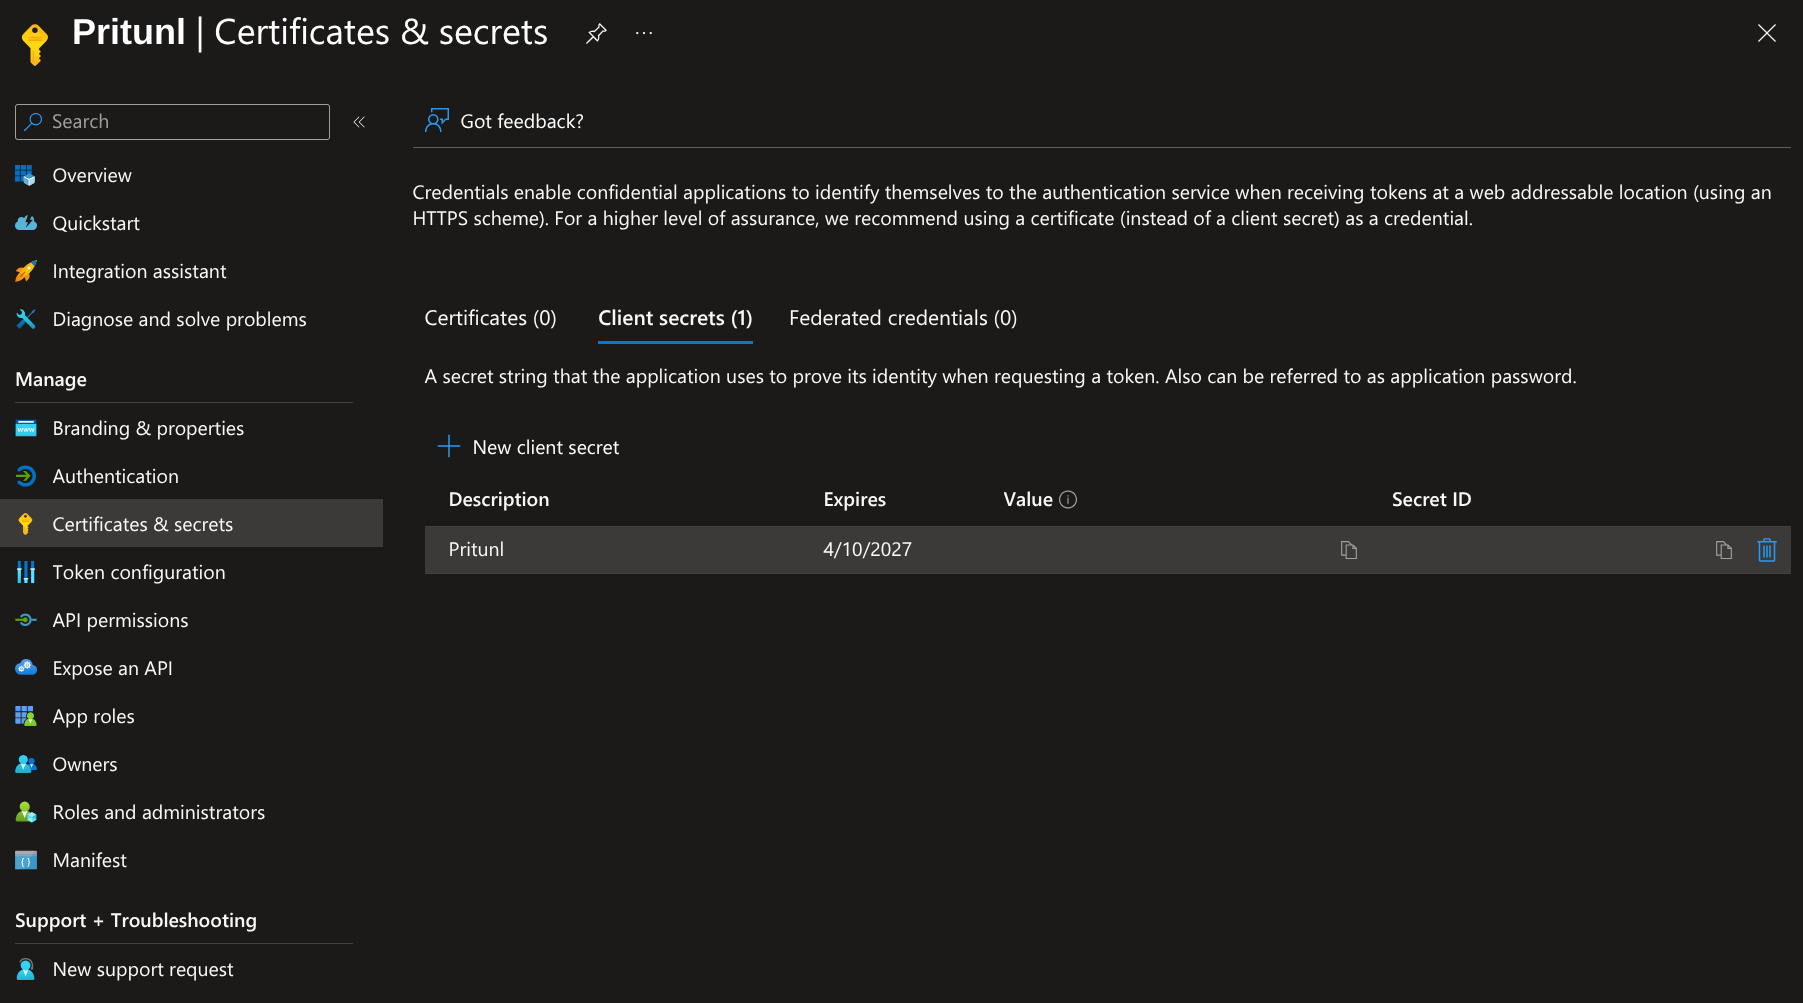
Task: Delete the Pritunl client secret
Action: tap(1767, 550)
